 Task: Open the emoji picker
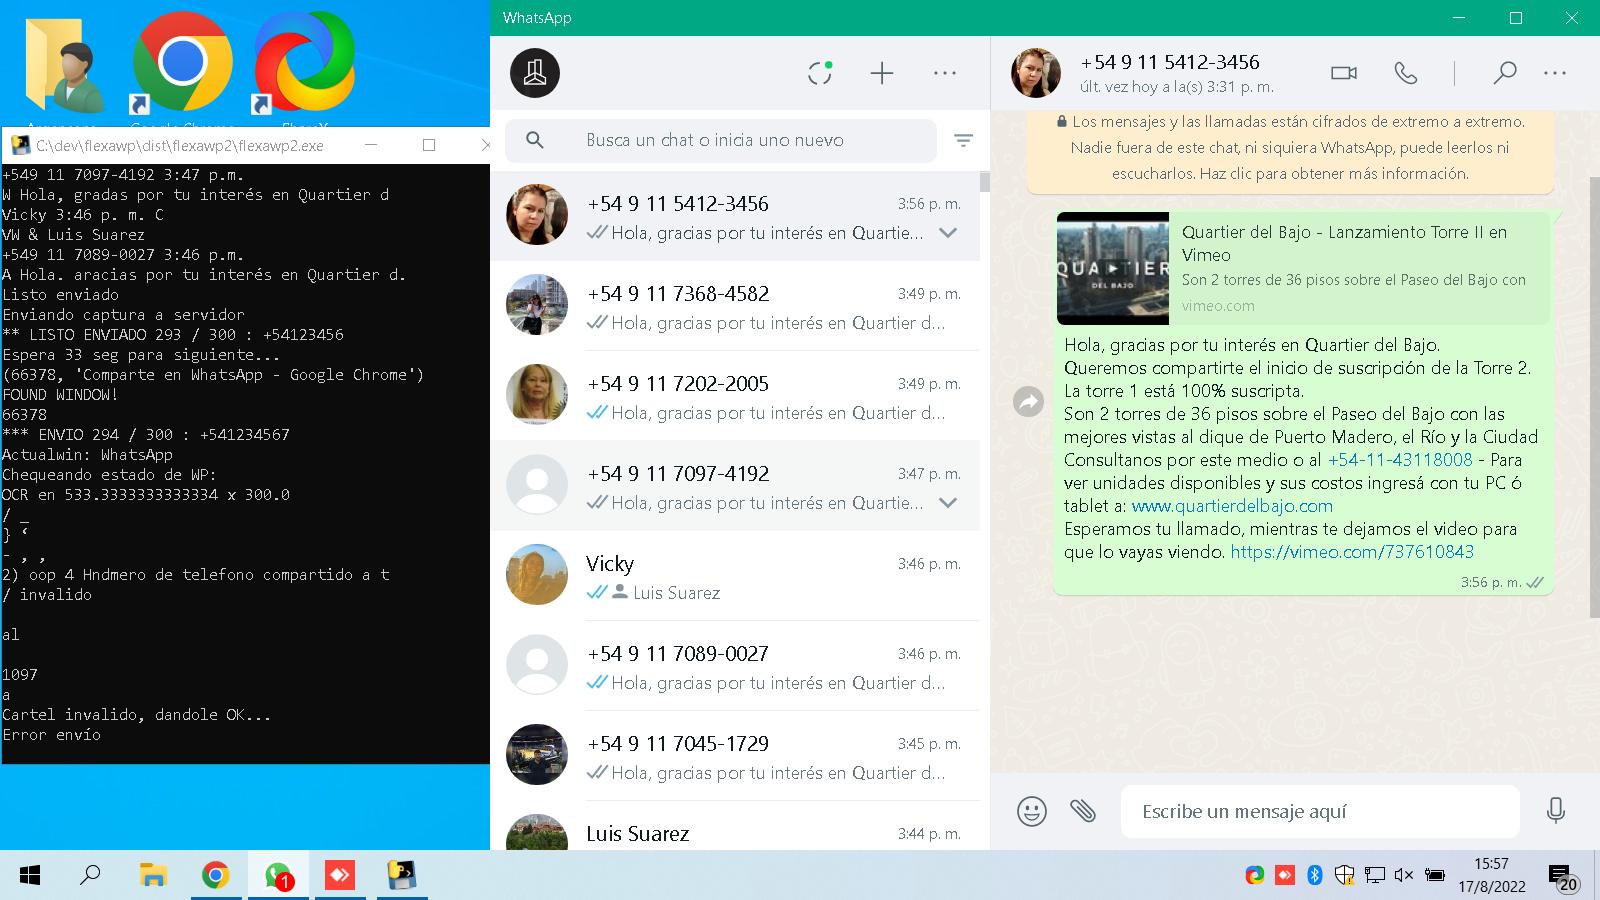[1032, 811]
